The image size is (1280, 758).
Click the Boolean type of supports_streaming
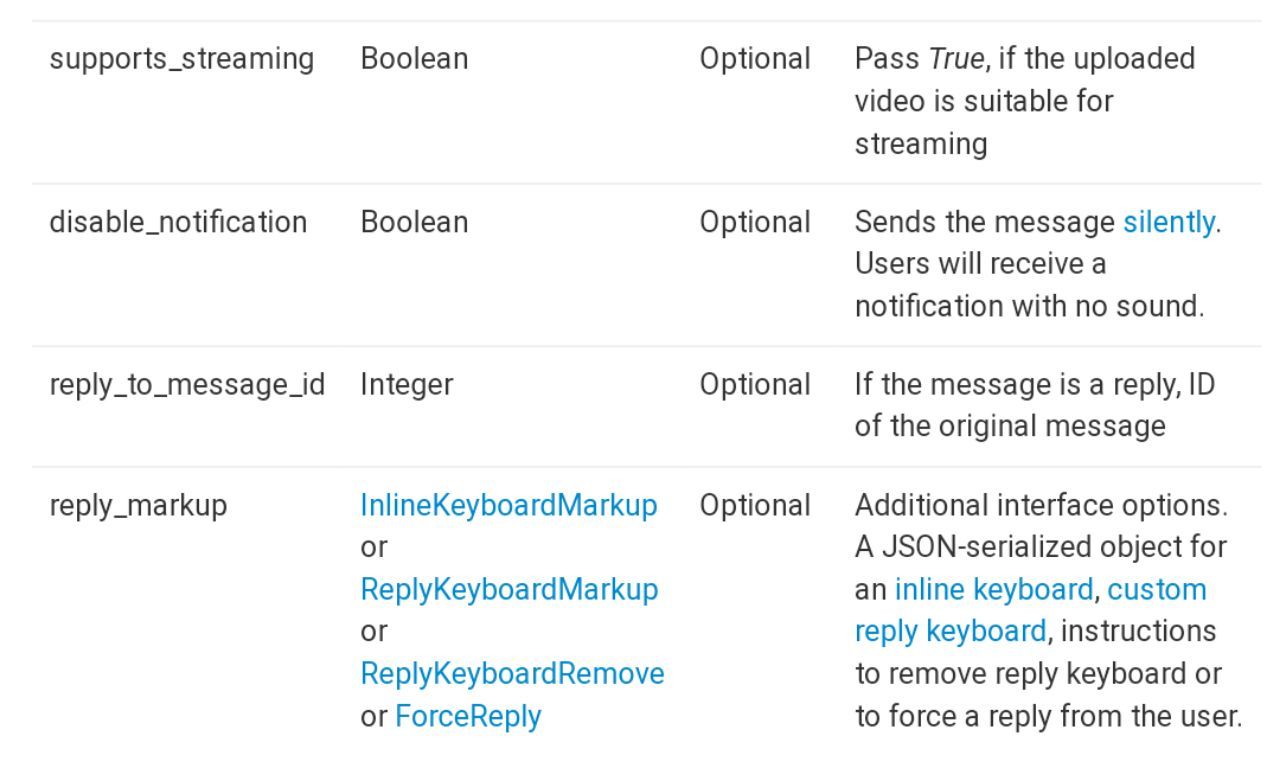[414, 59]
